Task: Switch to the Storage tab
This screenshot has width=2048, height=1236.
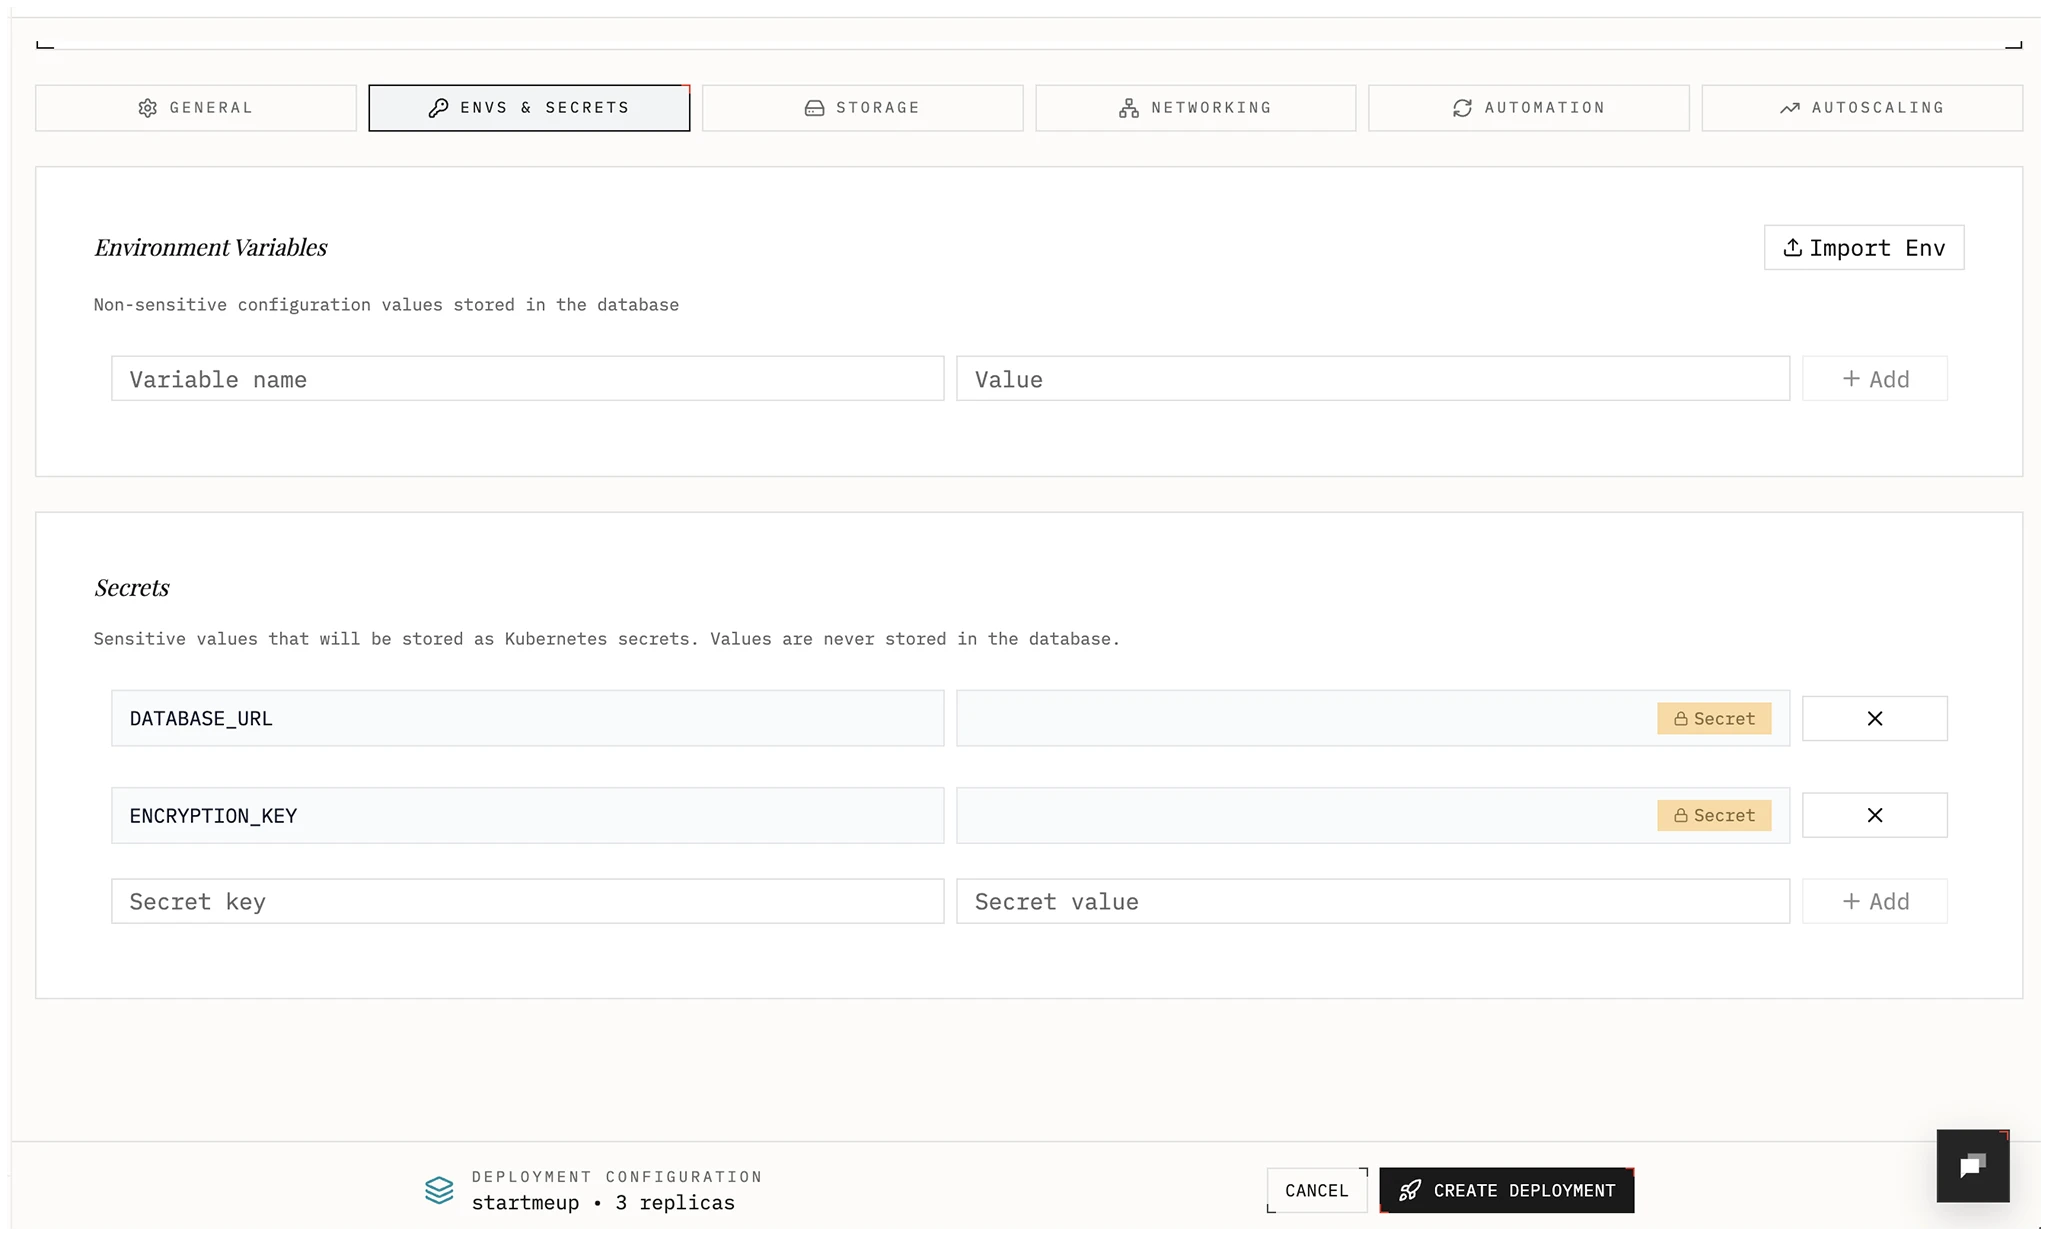Action: coord(862,108)
